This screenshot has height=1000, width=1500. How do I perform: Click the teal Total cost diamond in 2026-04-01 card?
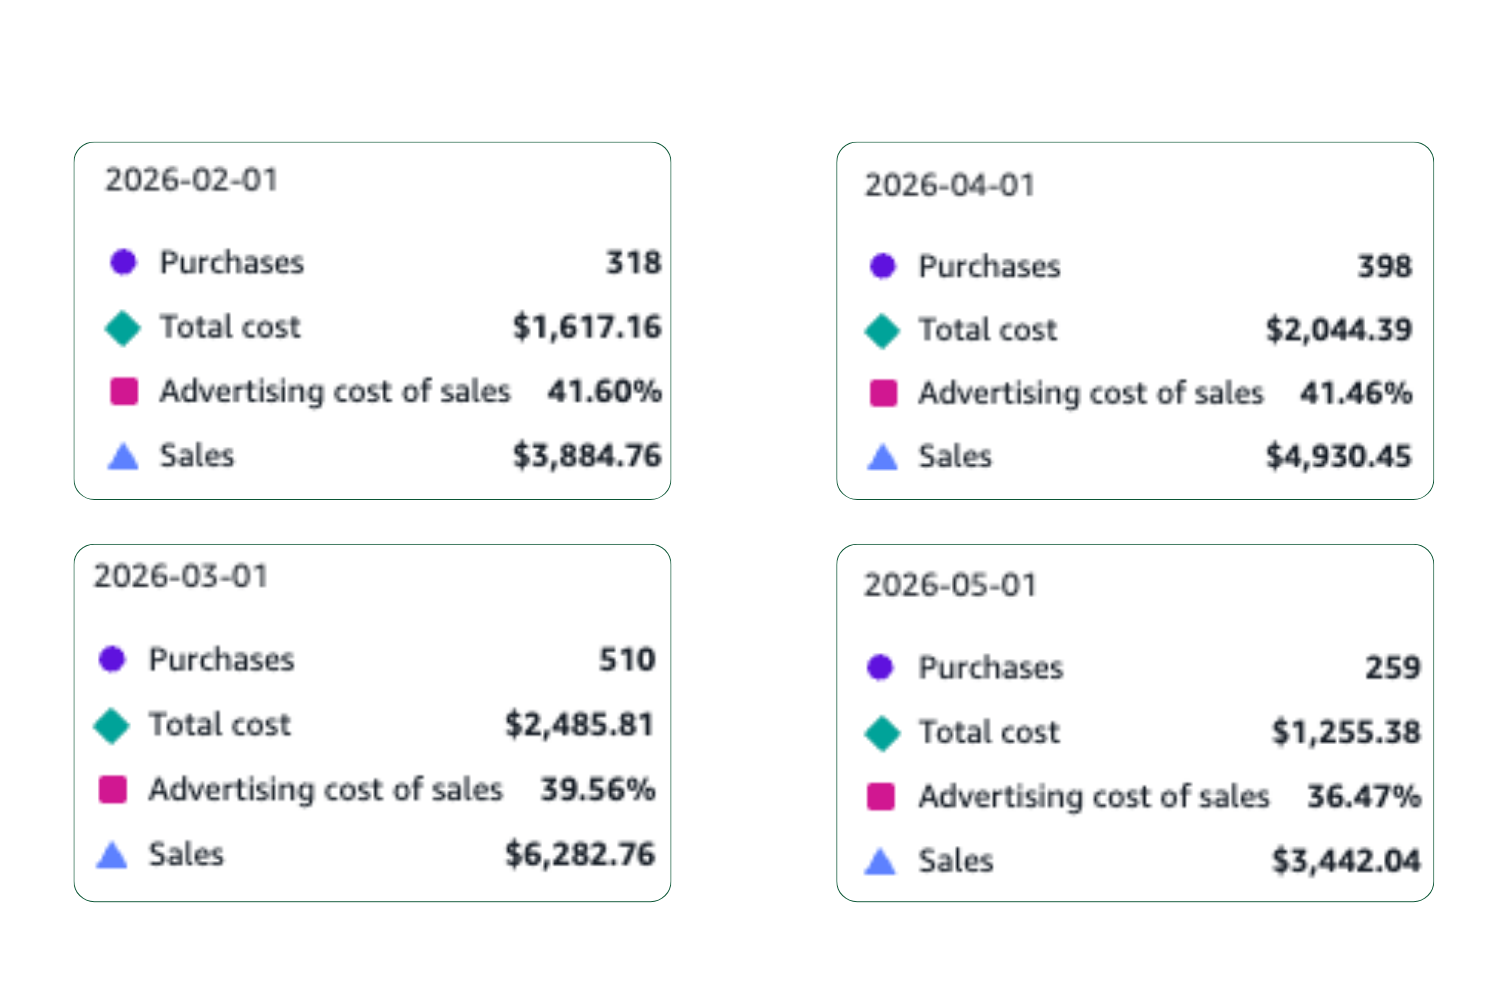tap(883, 330)
